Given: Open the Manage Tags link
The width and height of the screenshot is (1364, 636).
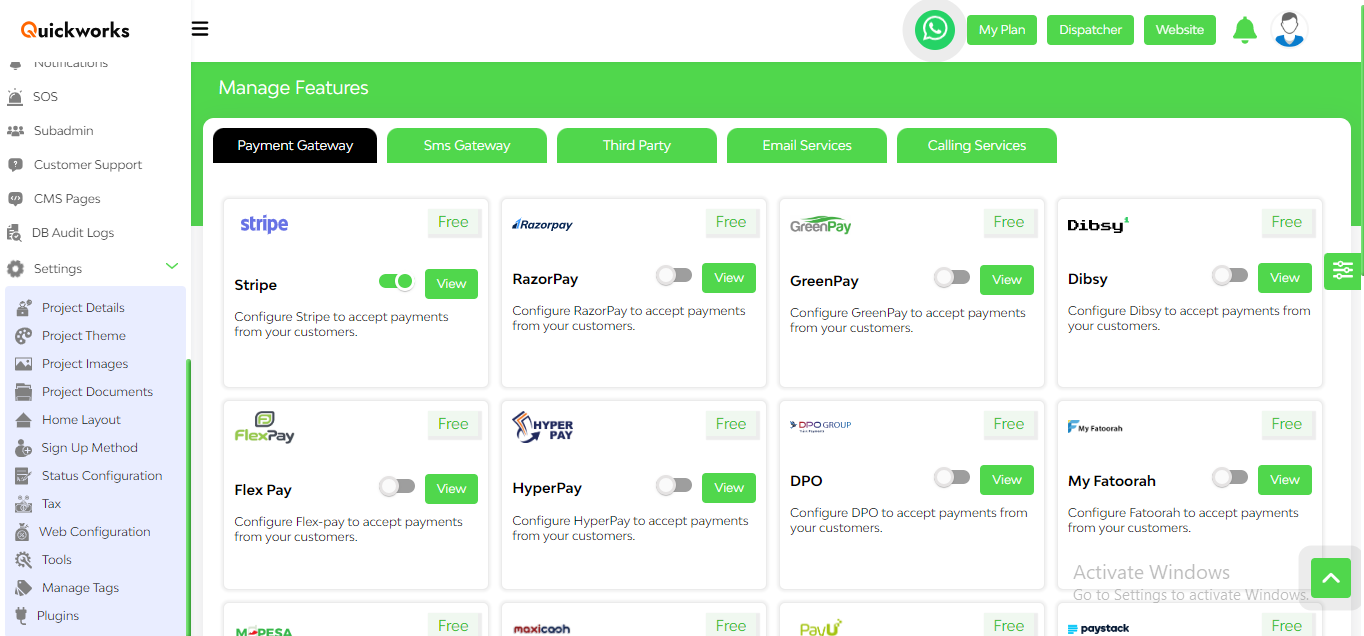Looking at the screenshot, I should 80,588.
